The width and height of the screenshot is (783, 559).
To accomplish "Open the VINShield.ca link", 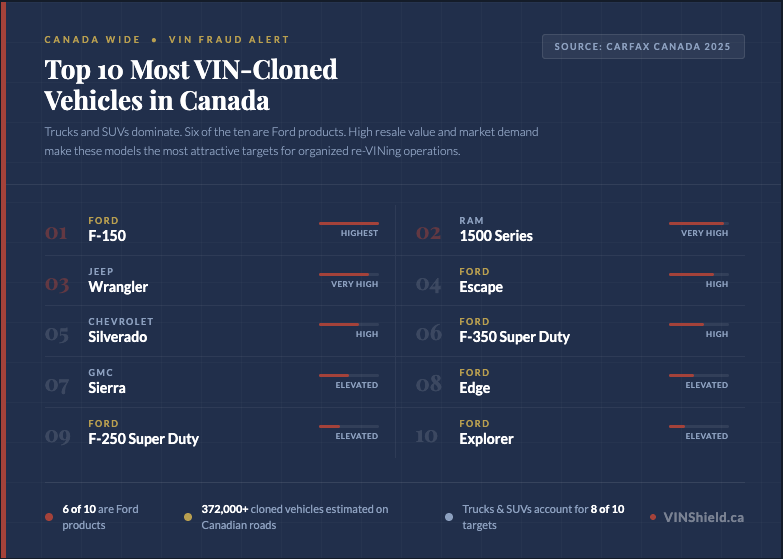I will [x=704, y=517].
